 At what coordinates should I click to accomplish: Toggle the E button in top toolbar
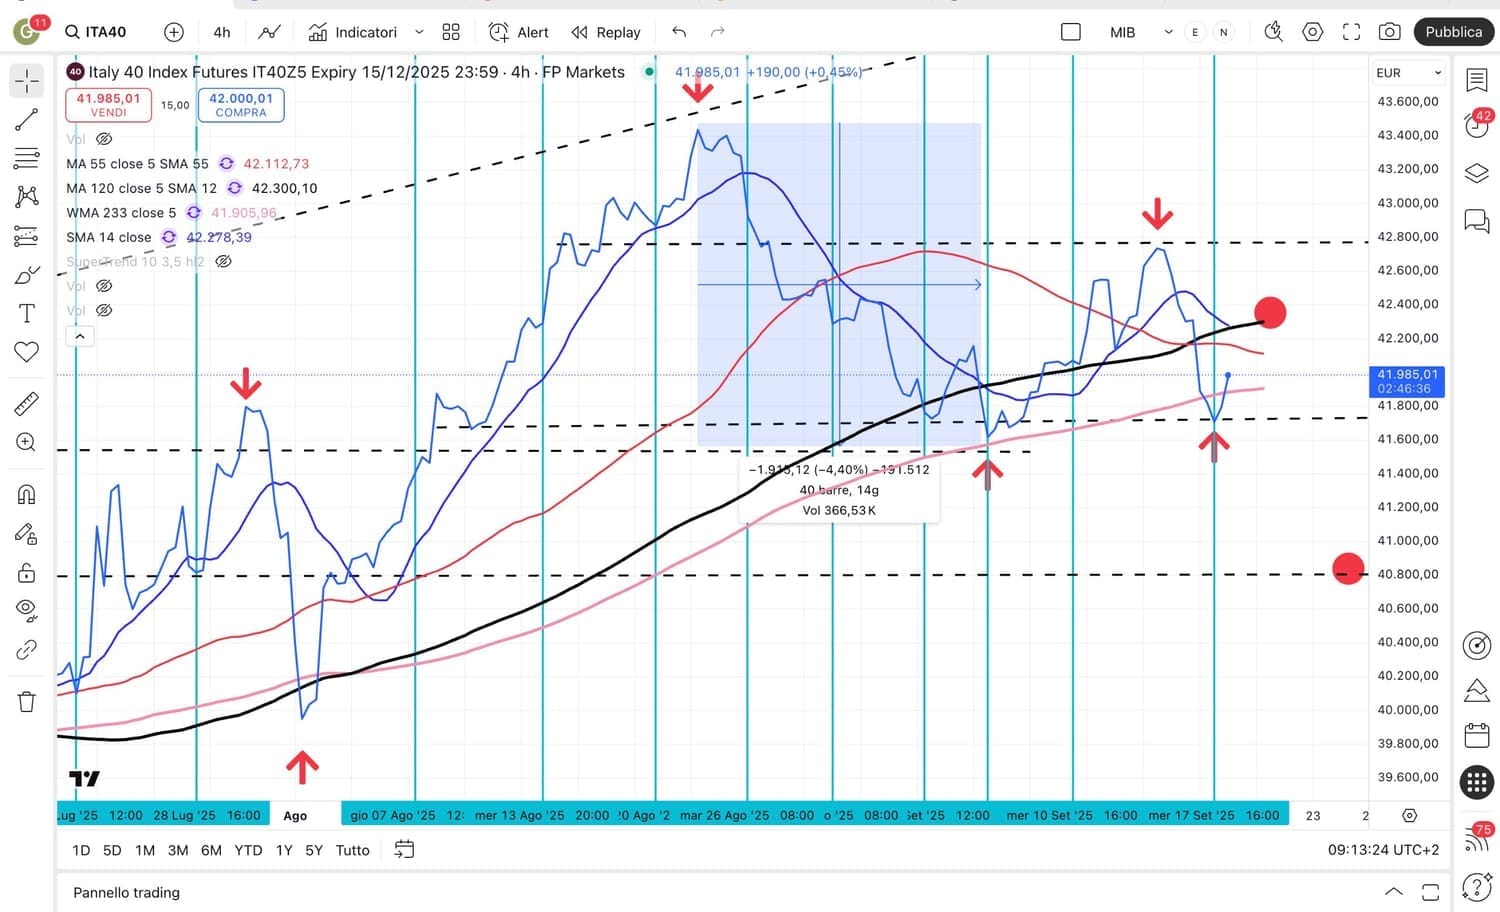(1195, 32)
